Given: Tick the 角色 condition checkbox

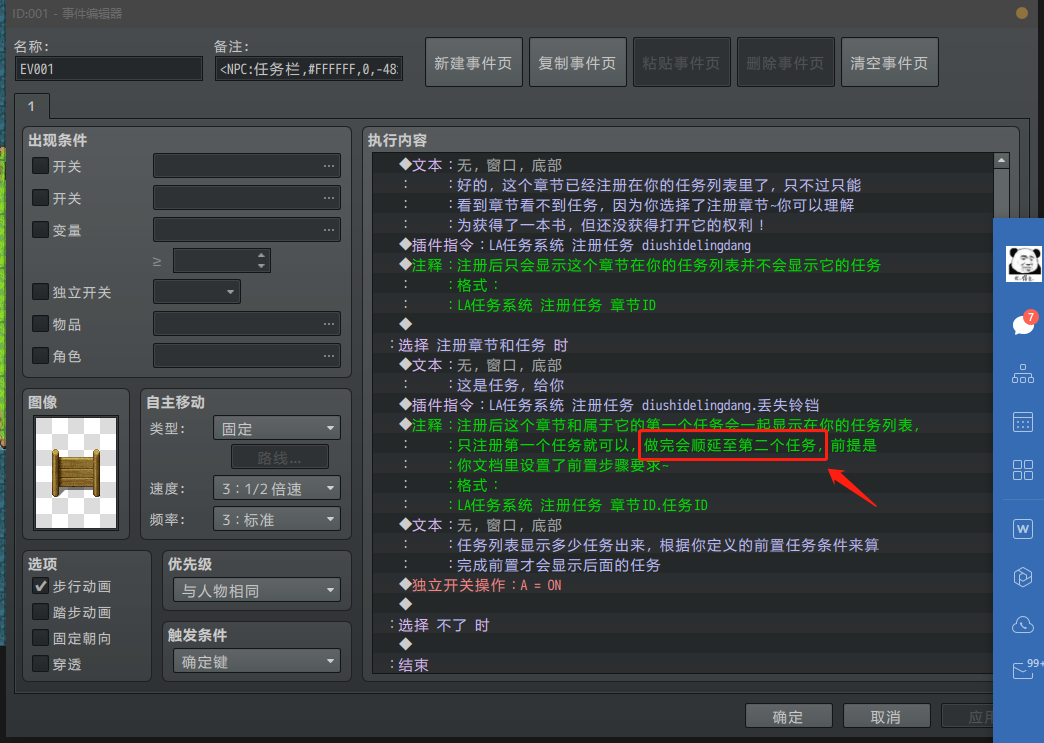Looking at the screenshot, I should [x=41, y=356].
